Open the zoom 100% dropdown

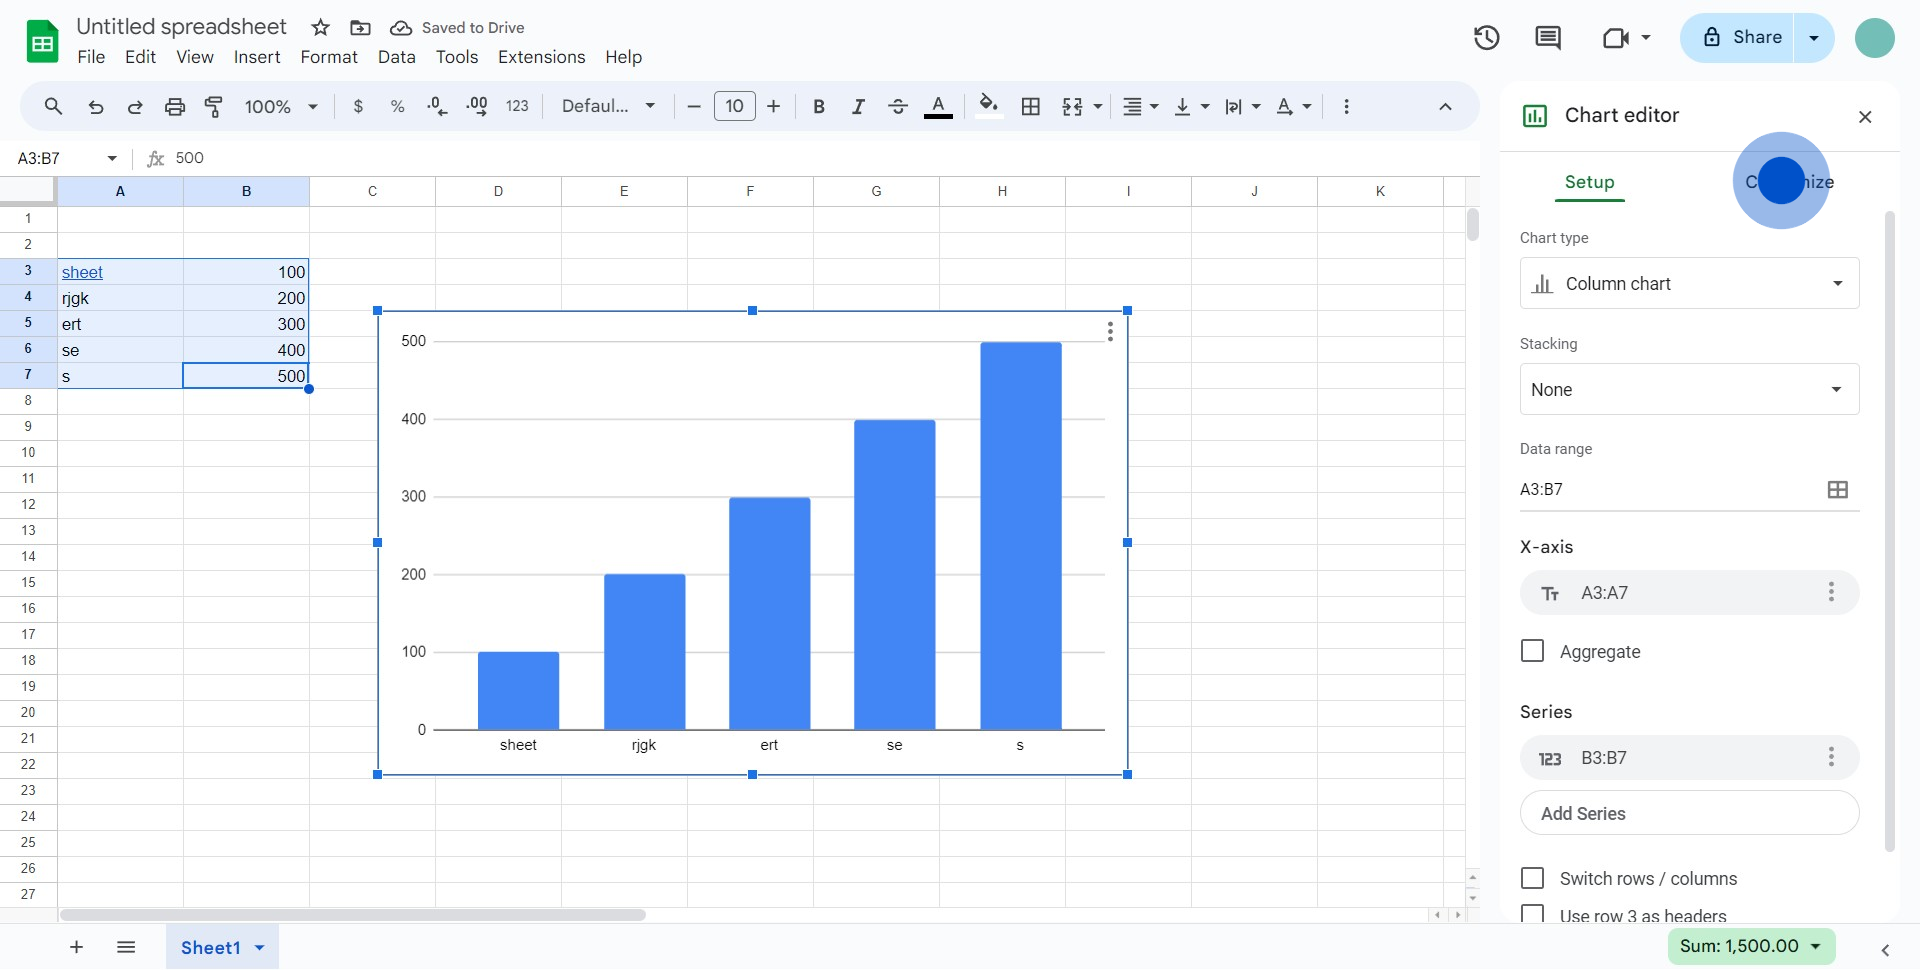coord(280,106)
